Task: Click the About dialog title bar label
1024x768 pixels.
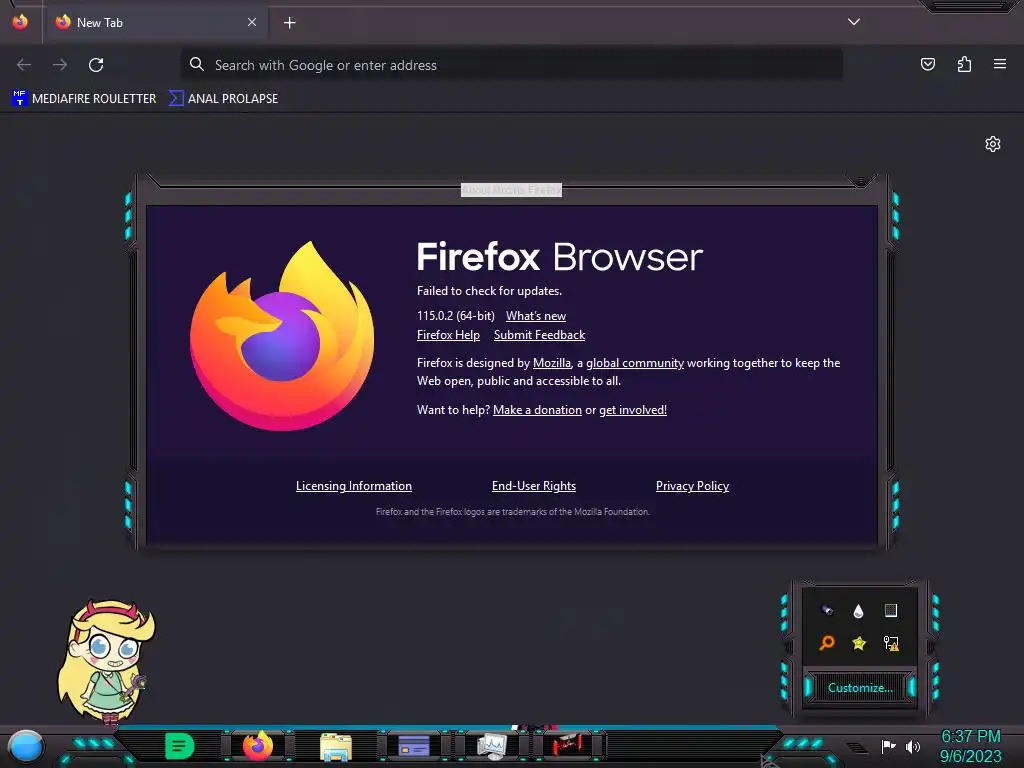Action: [511, 190]
